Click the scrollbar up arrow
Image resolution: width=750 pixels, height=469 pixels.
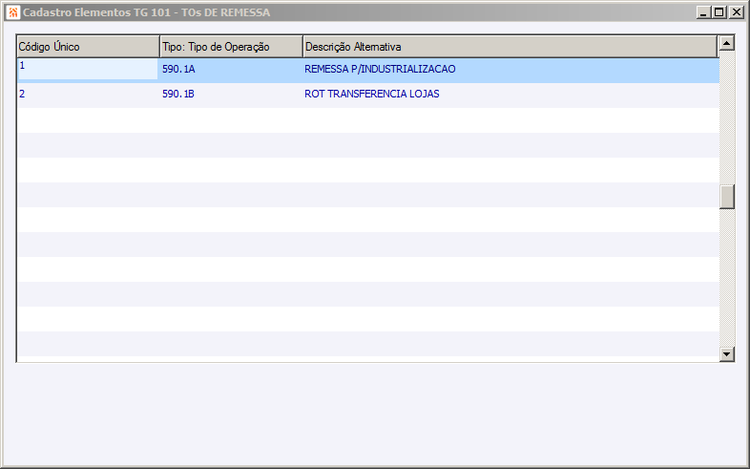(x=727, y=43)
